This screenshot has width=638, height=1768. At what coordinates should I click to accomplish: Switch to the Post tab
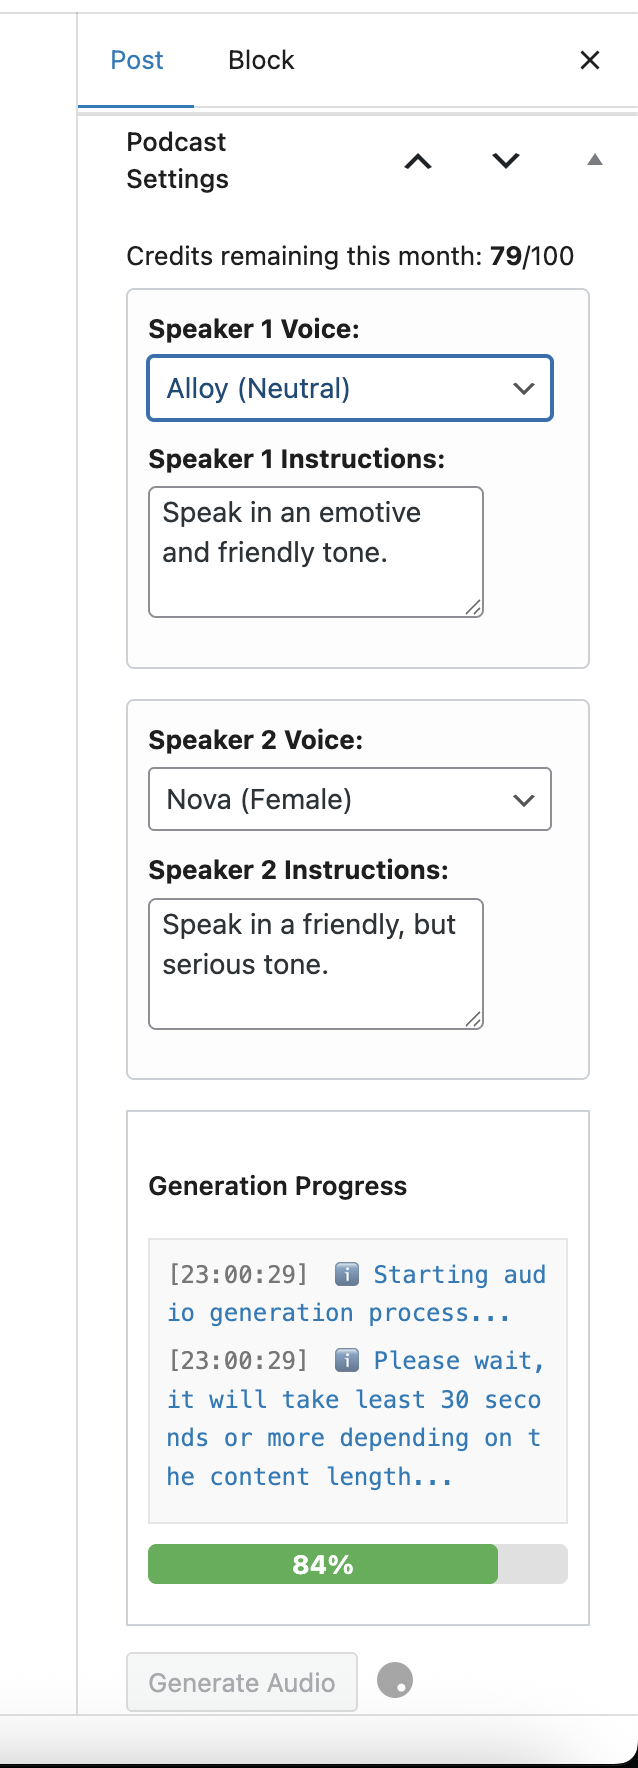coord(136,61)
